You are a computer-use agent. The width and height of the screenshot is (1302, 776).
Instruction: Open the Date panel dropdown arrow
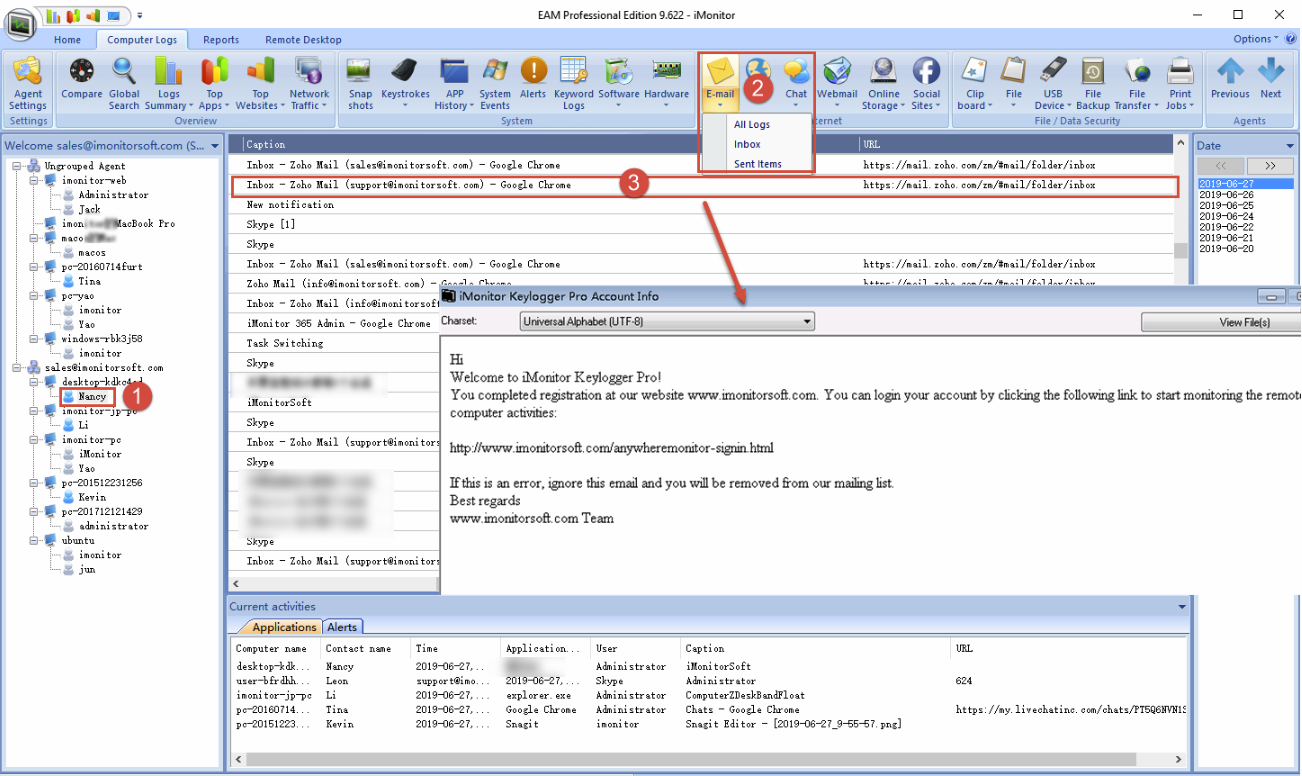(1290, 146)
